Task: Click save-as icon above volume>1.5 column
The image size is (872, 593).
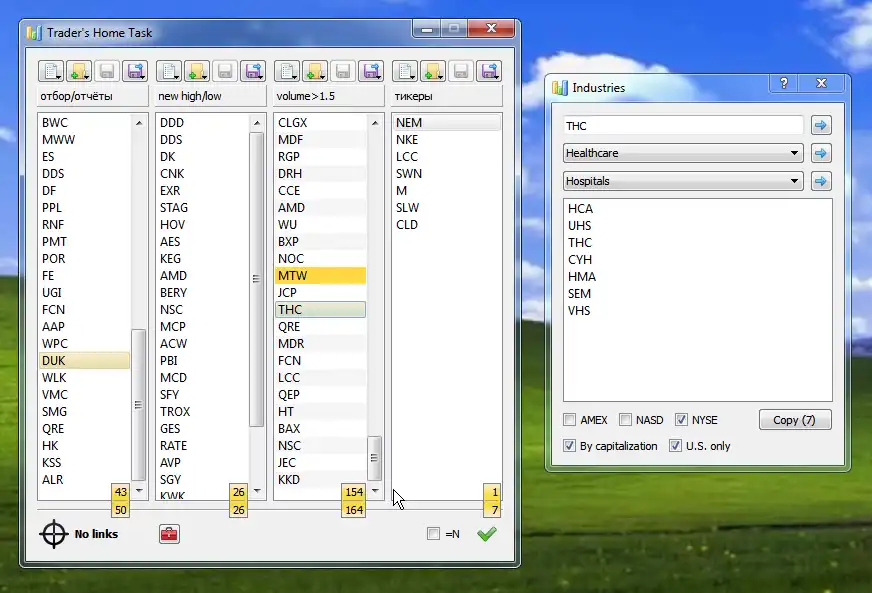Action: pos(371,71)
